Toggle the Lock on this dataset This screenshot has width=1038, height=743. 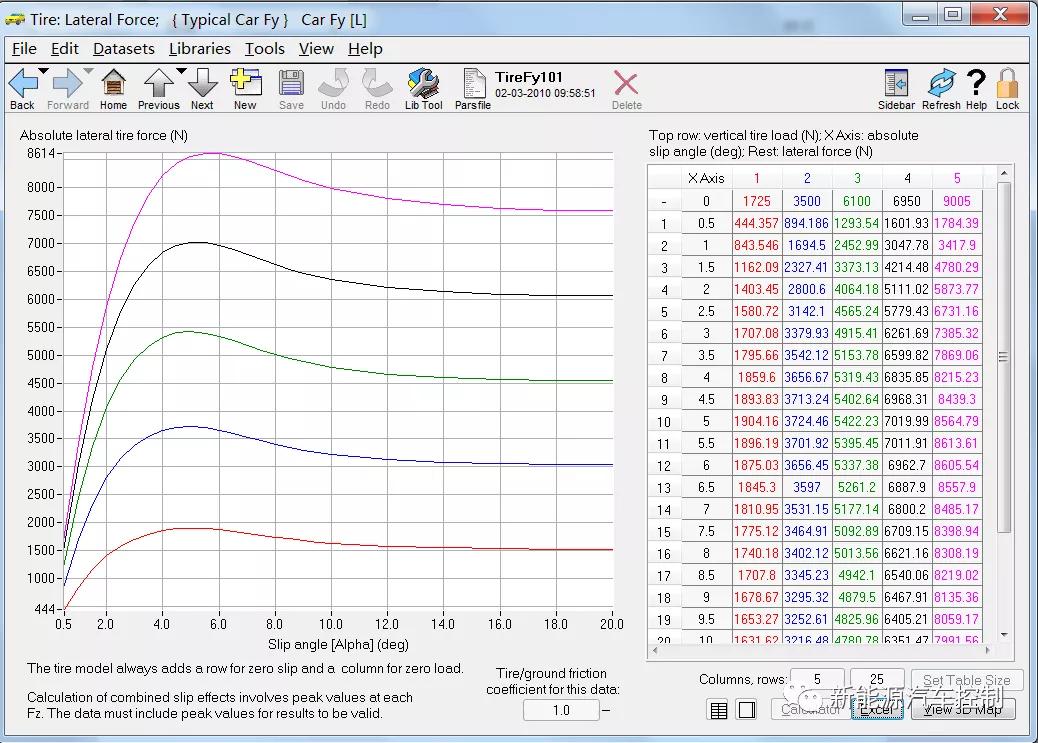click(x=1007, y=85)
